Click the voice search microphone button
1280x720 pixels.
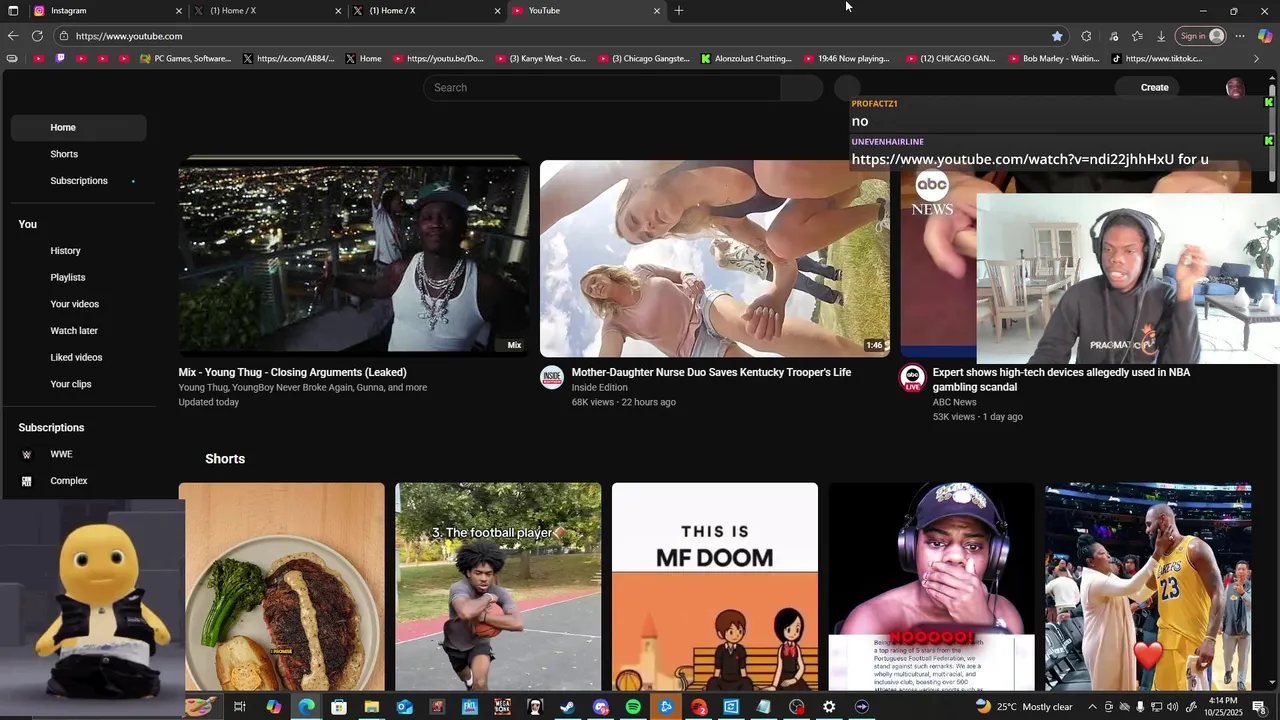tap(847, 88)
